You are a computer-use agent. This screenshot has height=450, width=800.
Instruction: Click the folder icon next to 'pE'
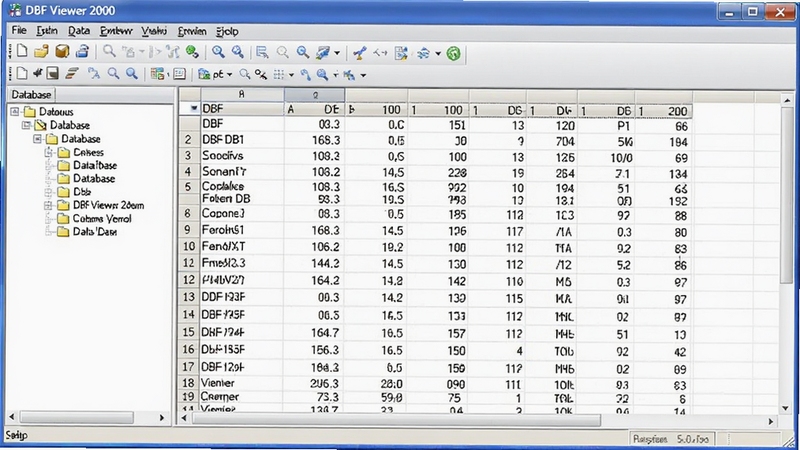point(204,74)
